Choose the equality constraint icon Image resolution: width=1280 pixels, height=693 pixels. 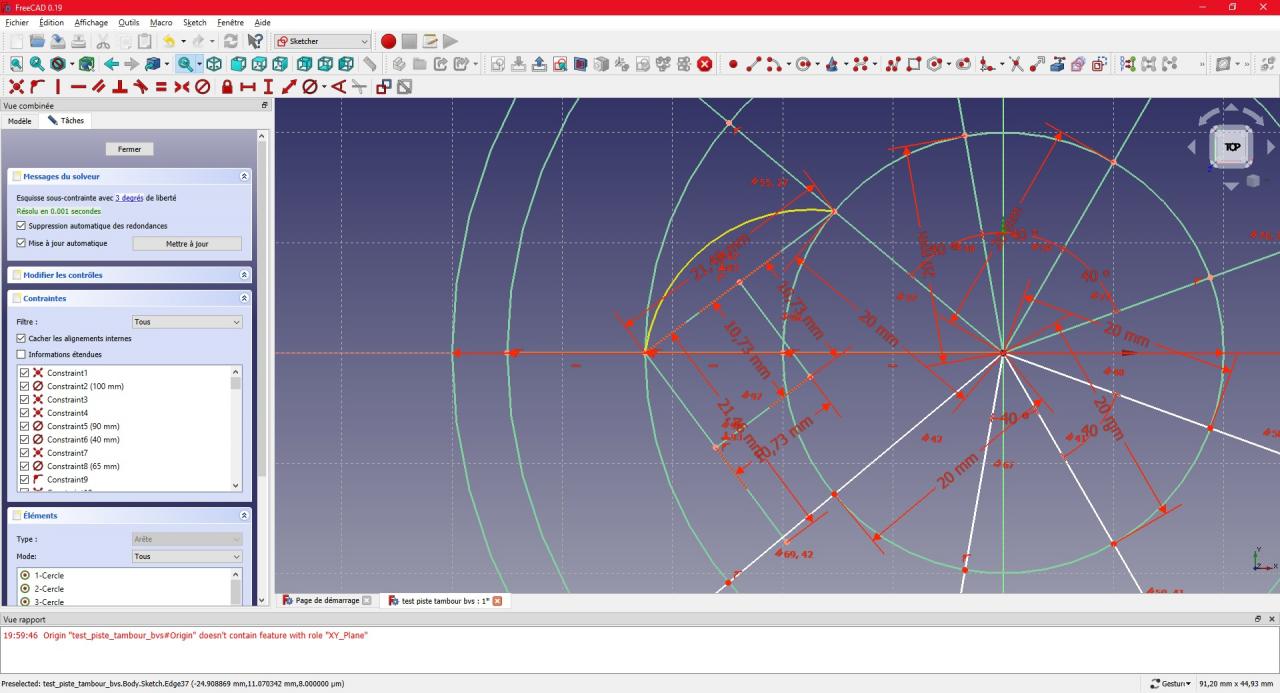pyautogui.click(x=161, y=87)
